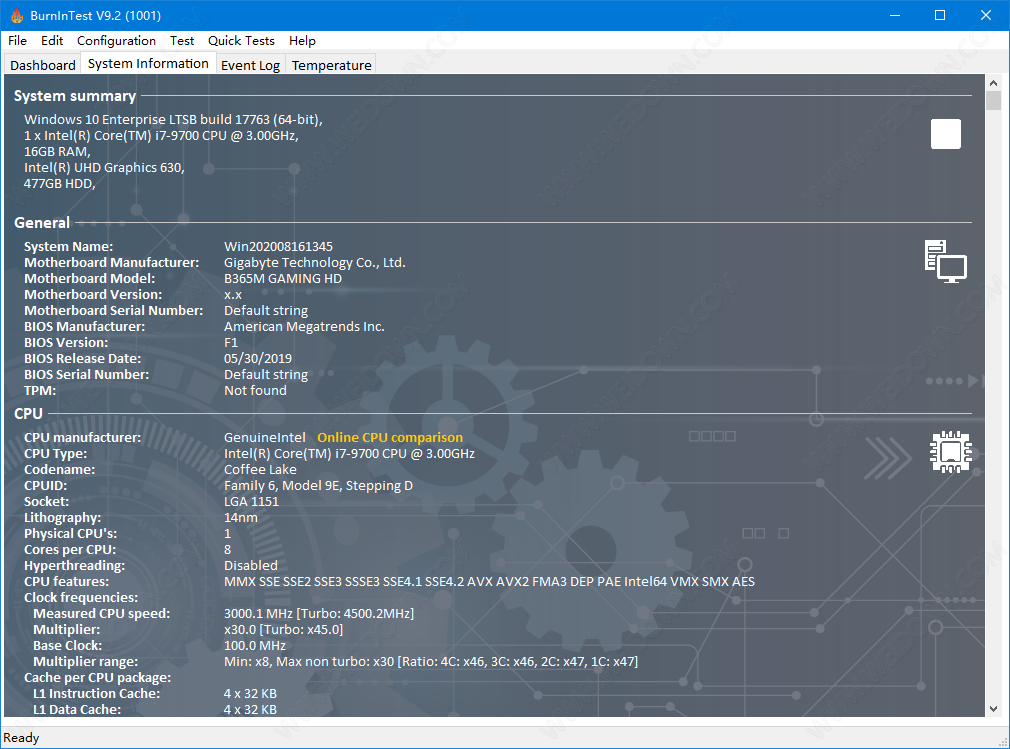Screen dimensions: 1010x749
Task: Click the Base Clock 100.0 MHz value
Action: tap(254, 645)
